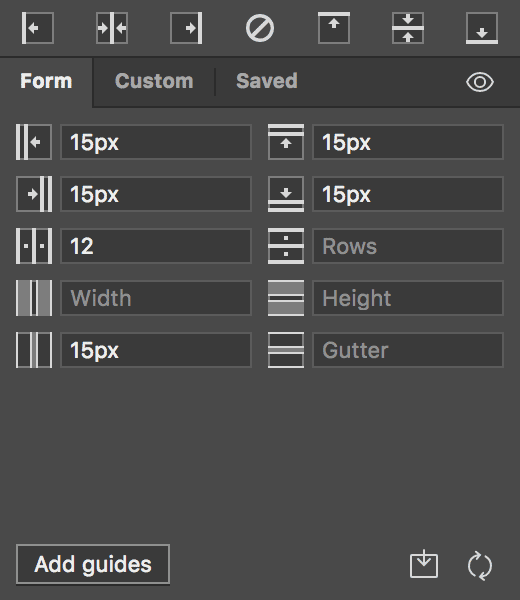Edit columns count field showing 12
This screenshot has height=600, width=520.
(156, 246)
